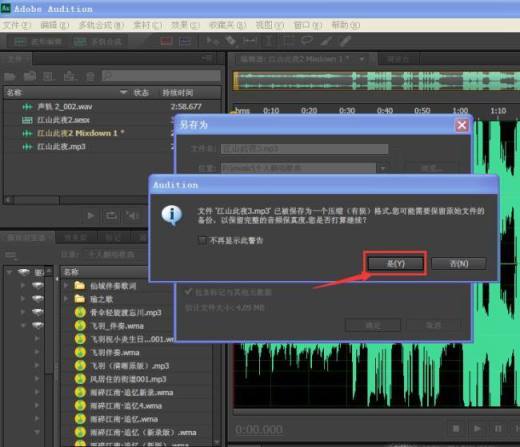Click trash close-file icon in Files panel
The width and height of the screenshot is (520, 447).
click(x=90, y=77)
